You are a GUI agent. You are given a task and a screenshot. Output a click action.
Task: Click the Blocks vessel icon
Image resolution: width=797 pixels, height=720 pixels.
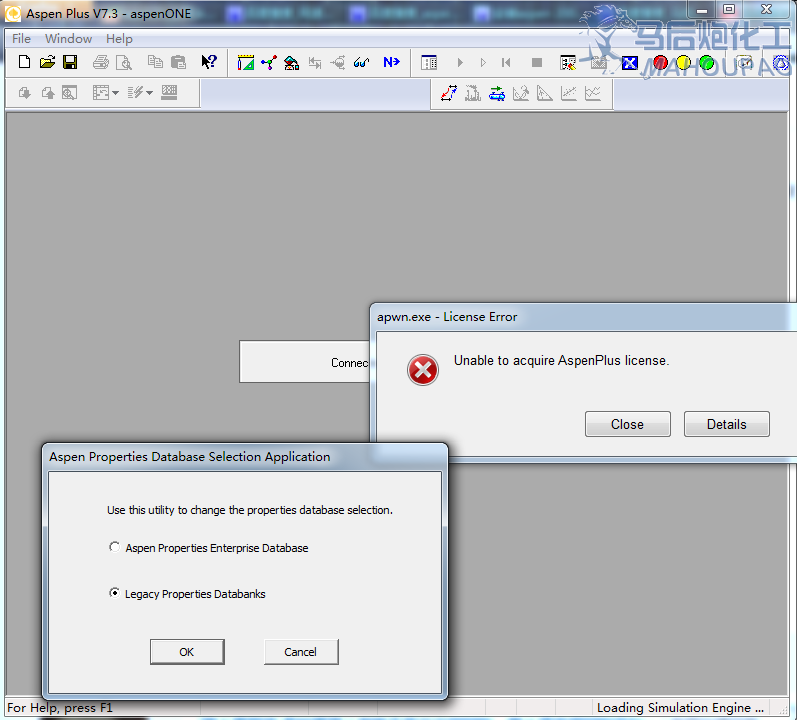[x=338, y=62]
